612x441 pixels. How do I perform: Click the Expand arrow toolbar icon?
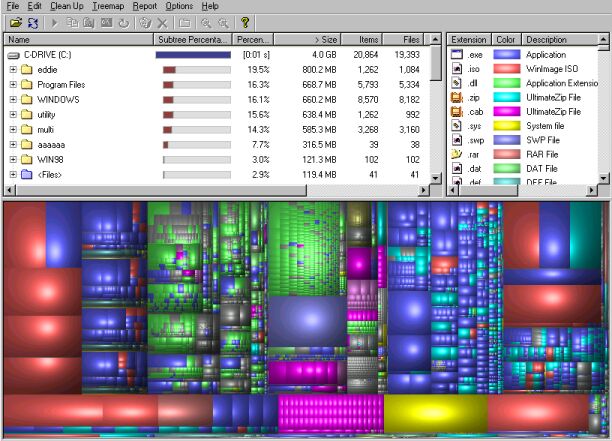55,23
